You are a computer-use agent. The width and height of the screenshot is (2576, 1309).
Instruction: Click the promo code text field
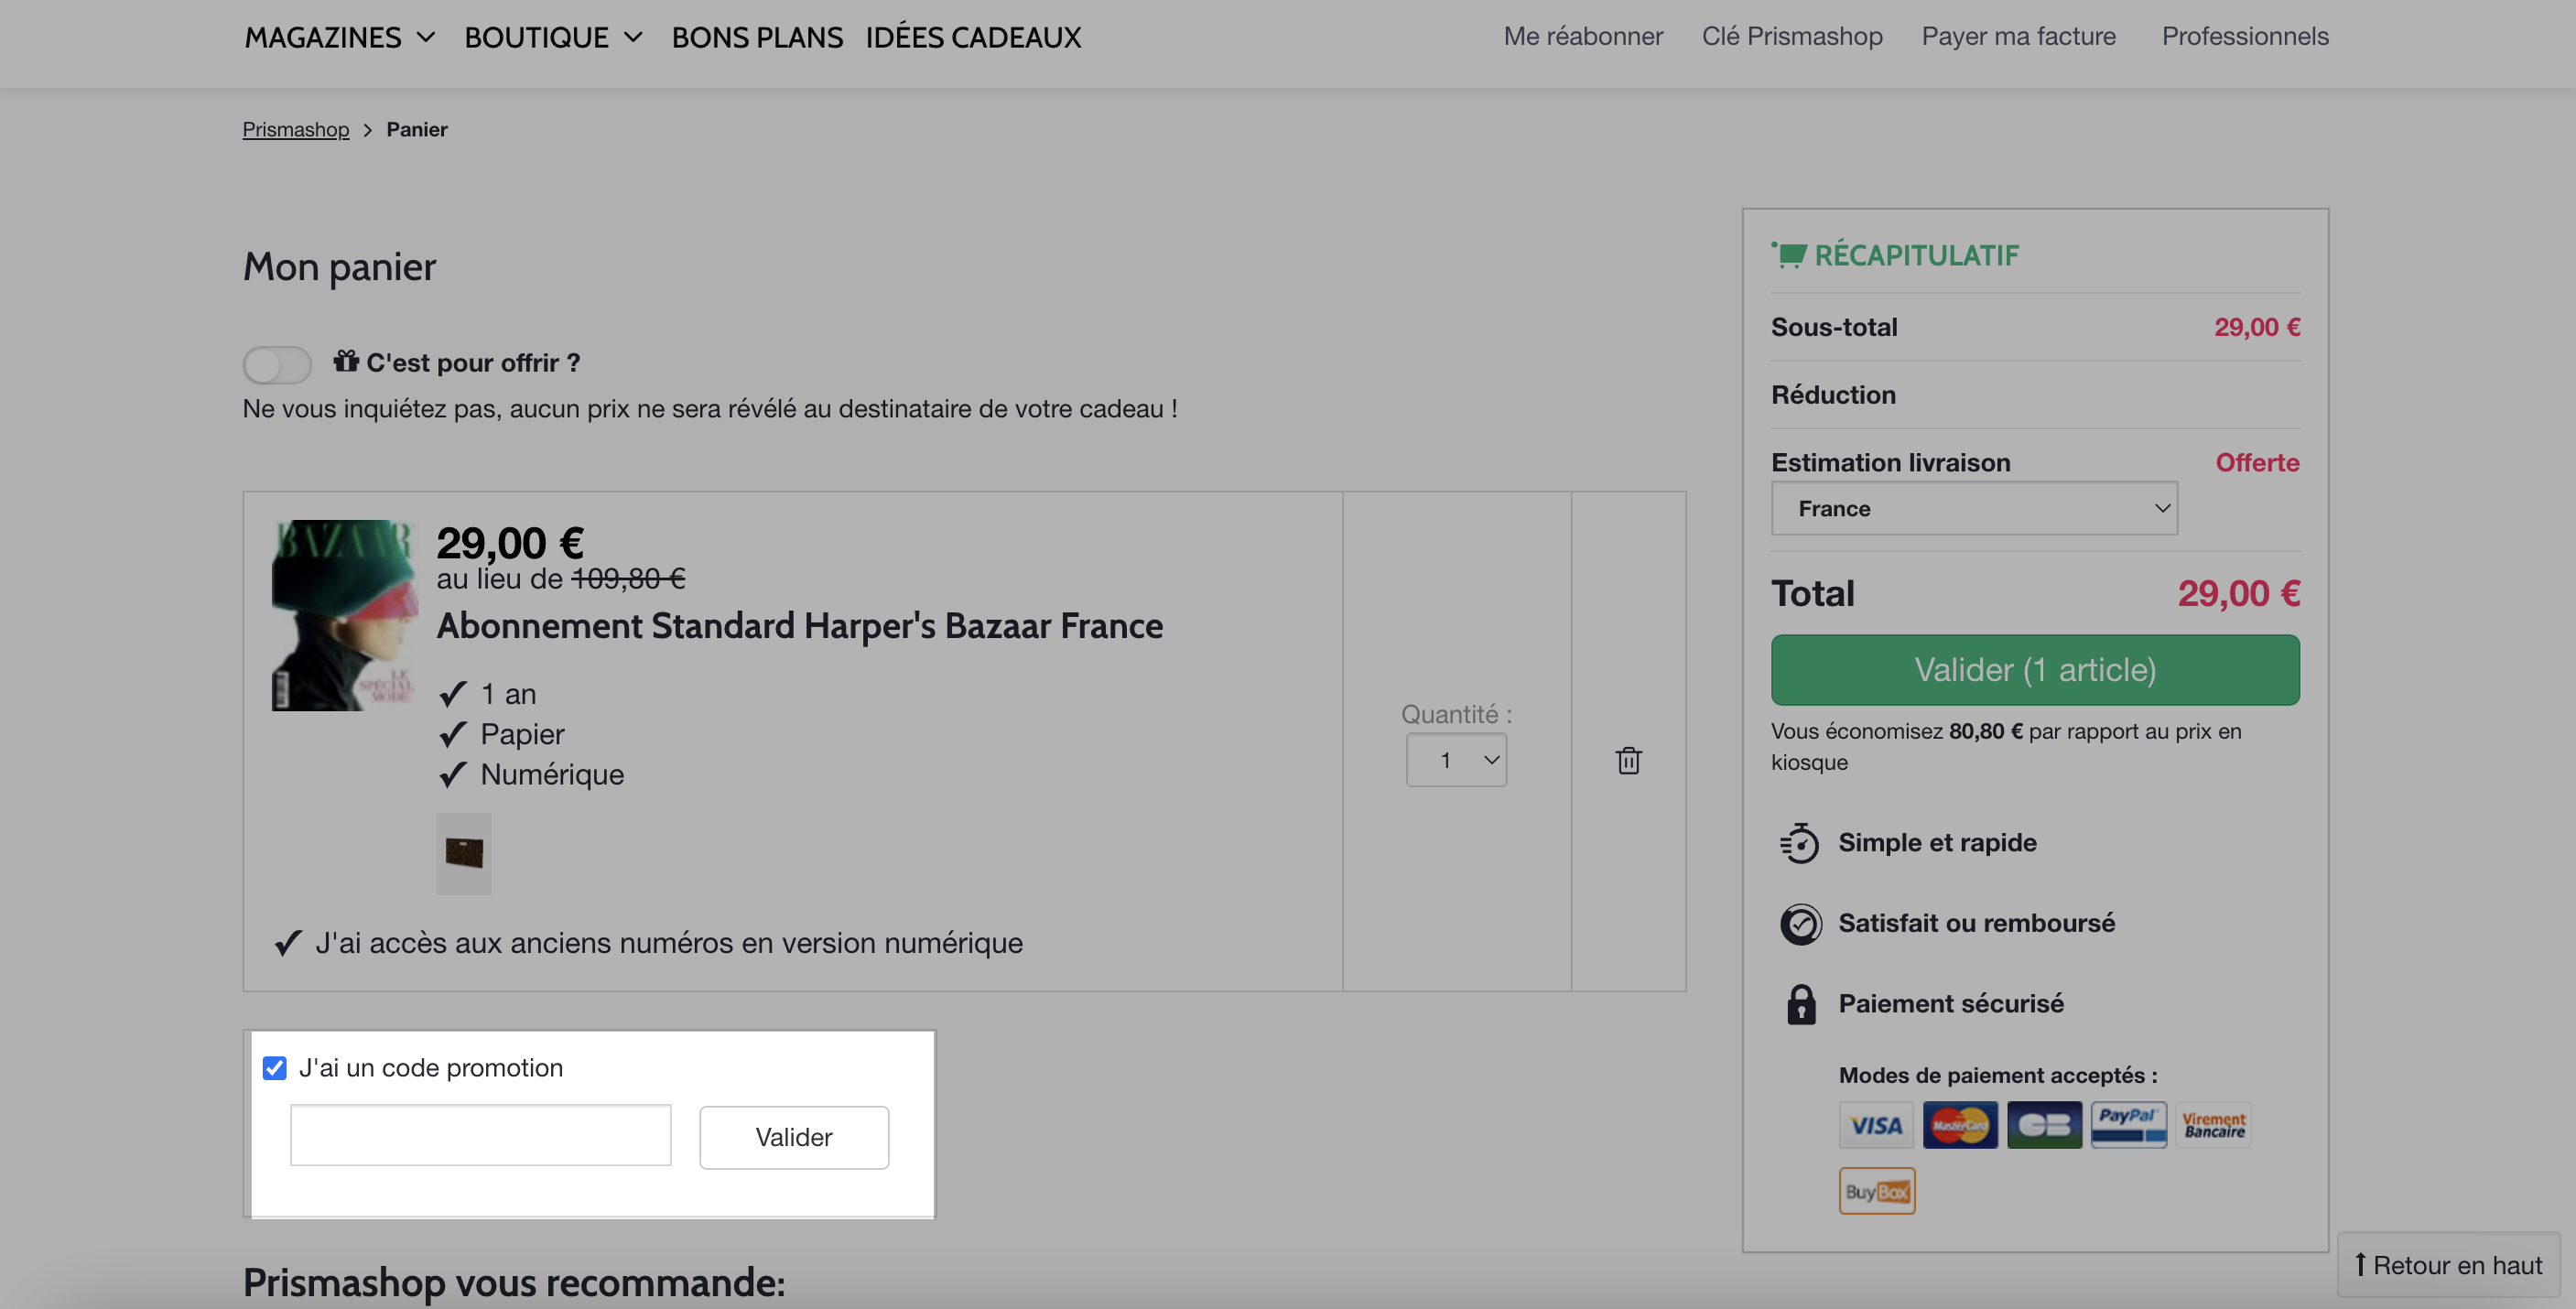[480, 1135]
